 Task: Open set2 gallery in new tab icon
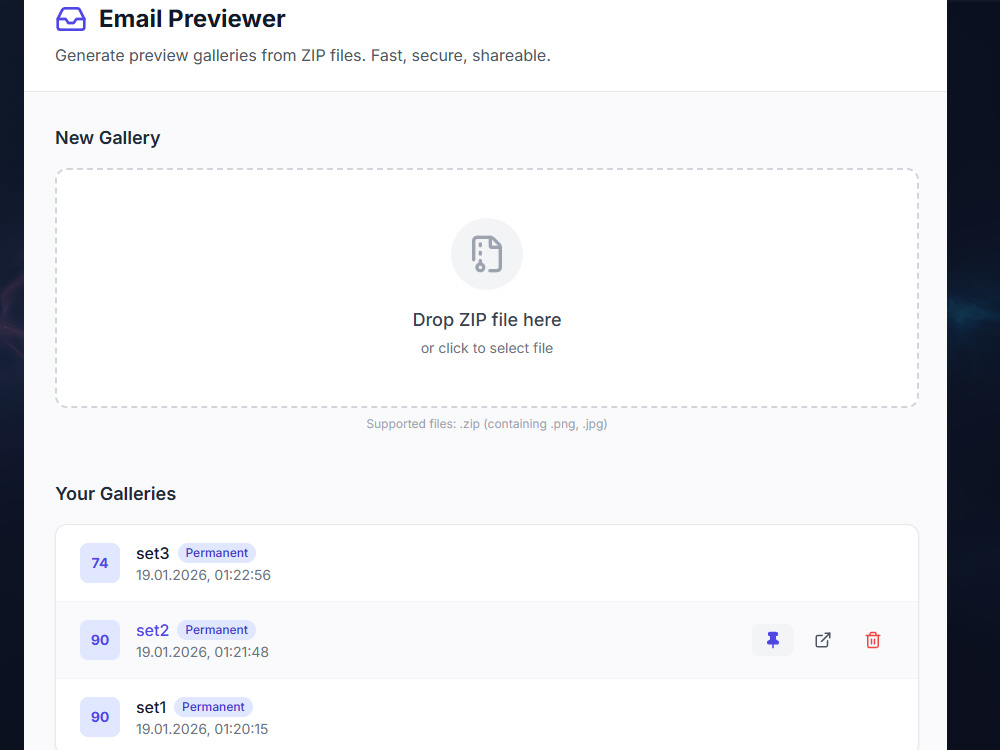[823, 640]
